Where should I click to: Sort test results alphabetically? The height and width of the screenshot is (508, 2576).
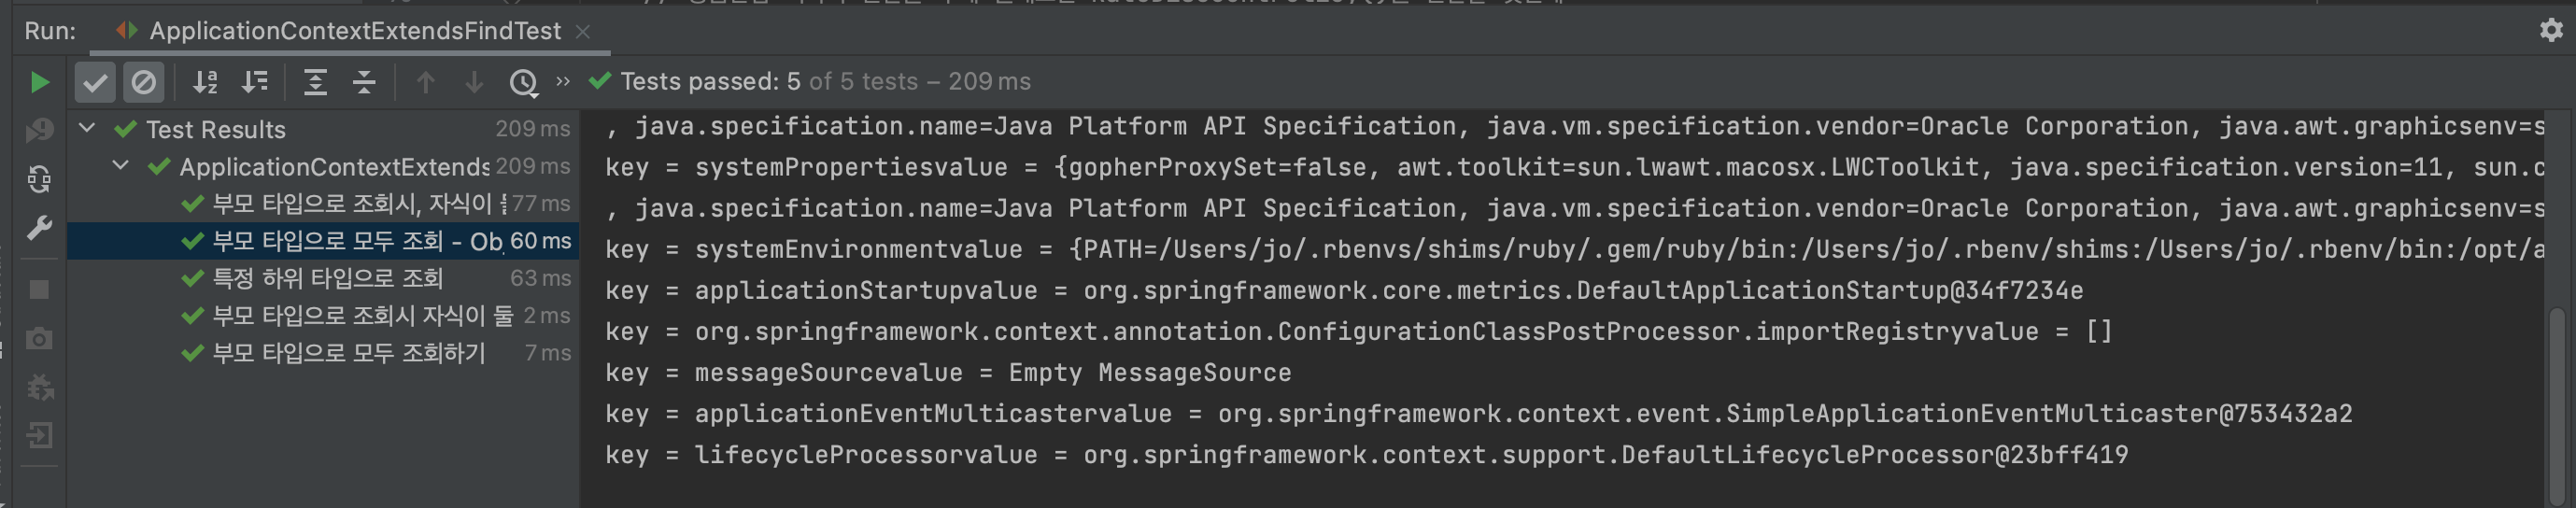pos(205,82)
